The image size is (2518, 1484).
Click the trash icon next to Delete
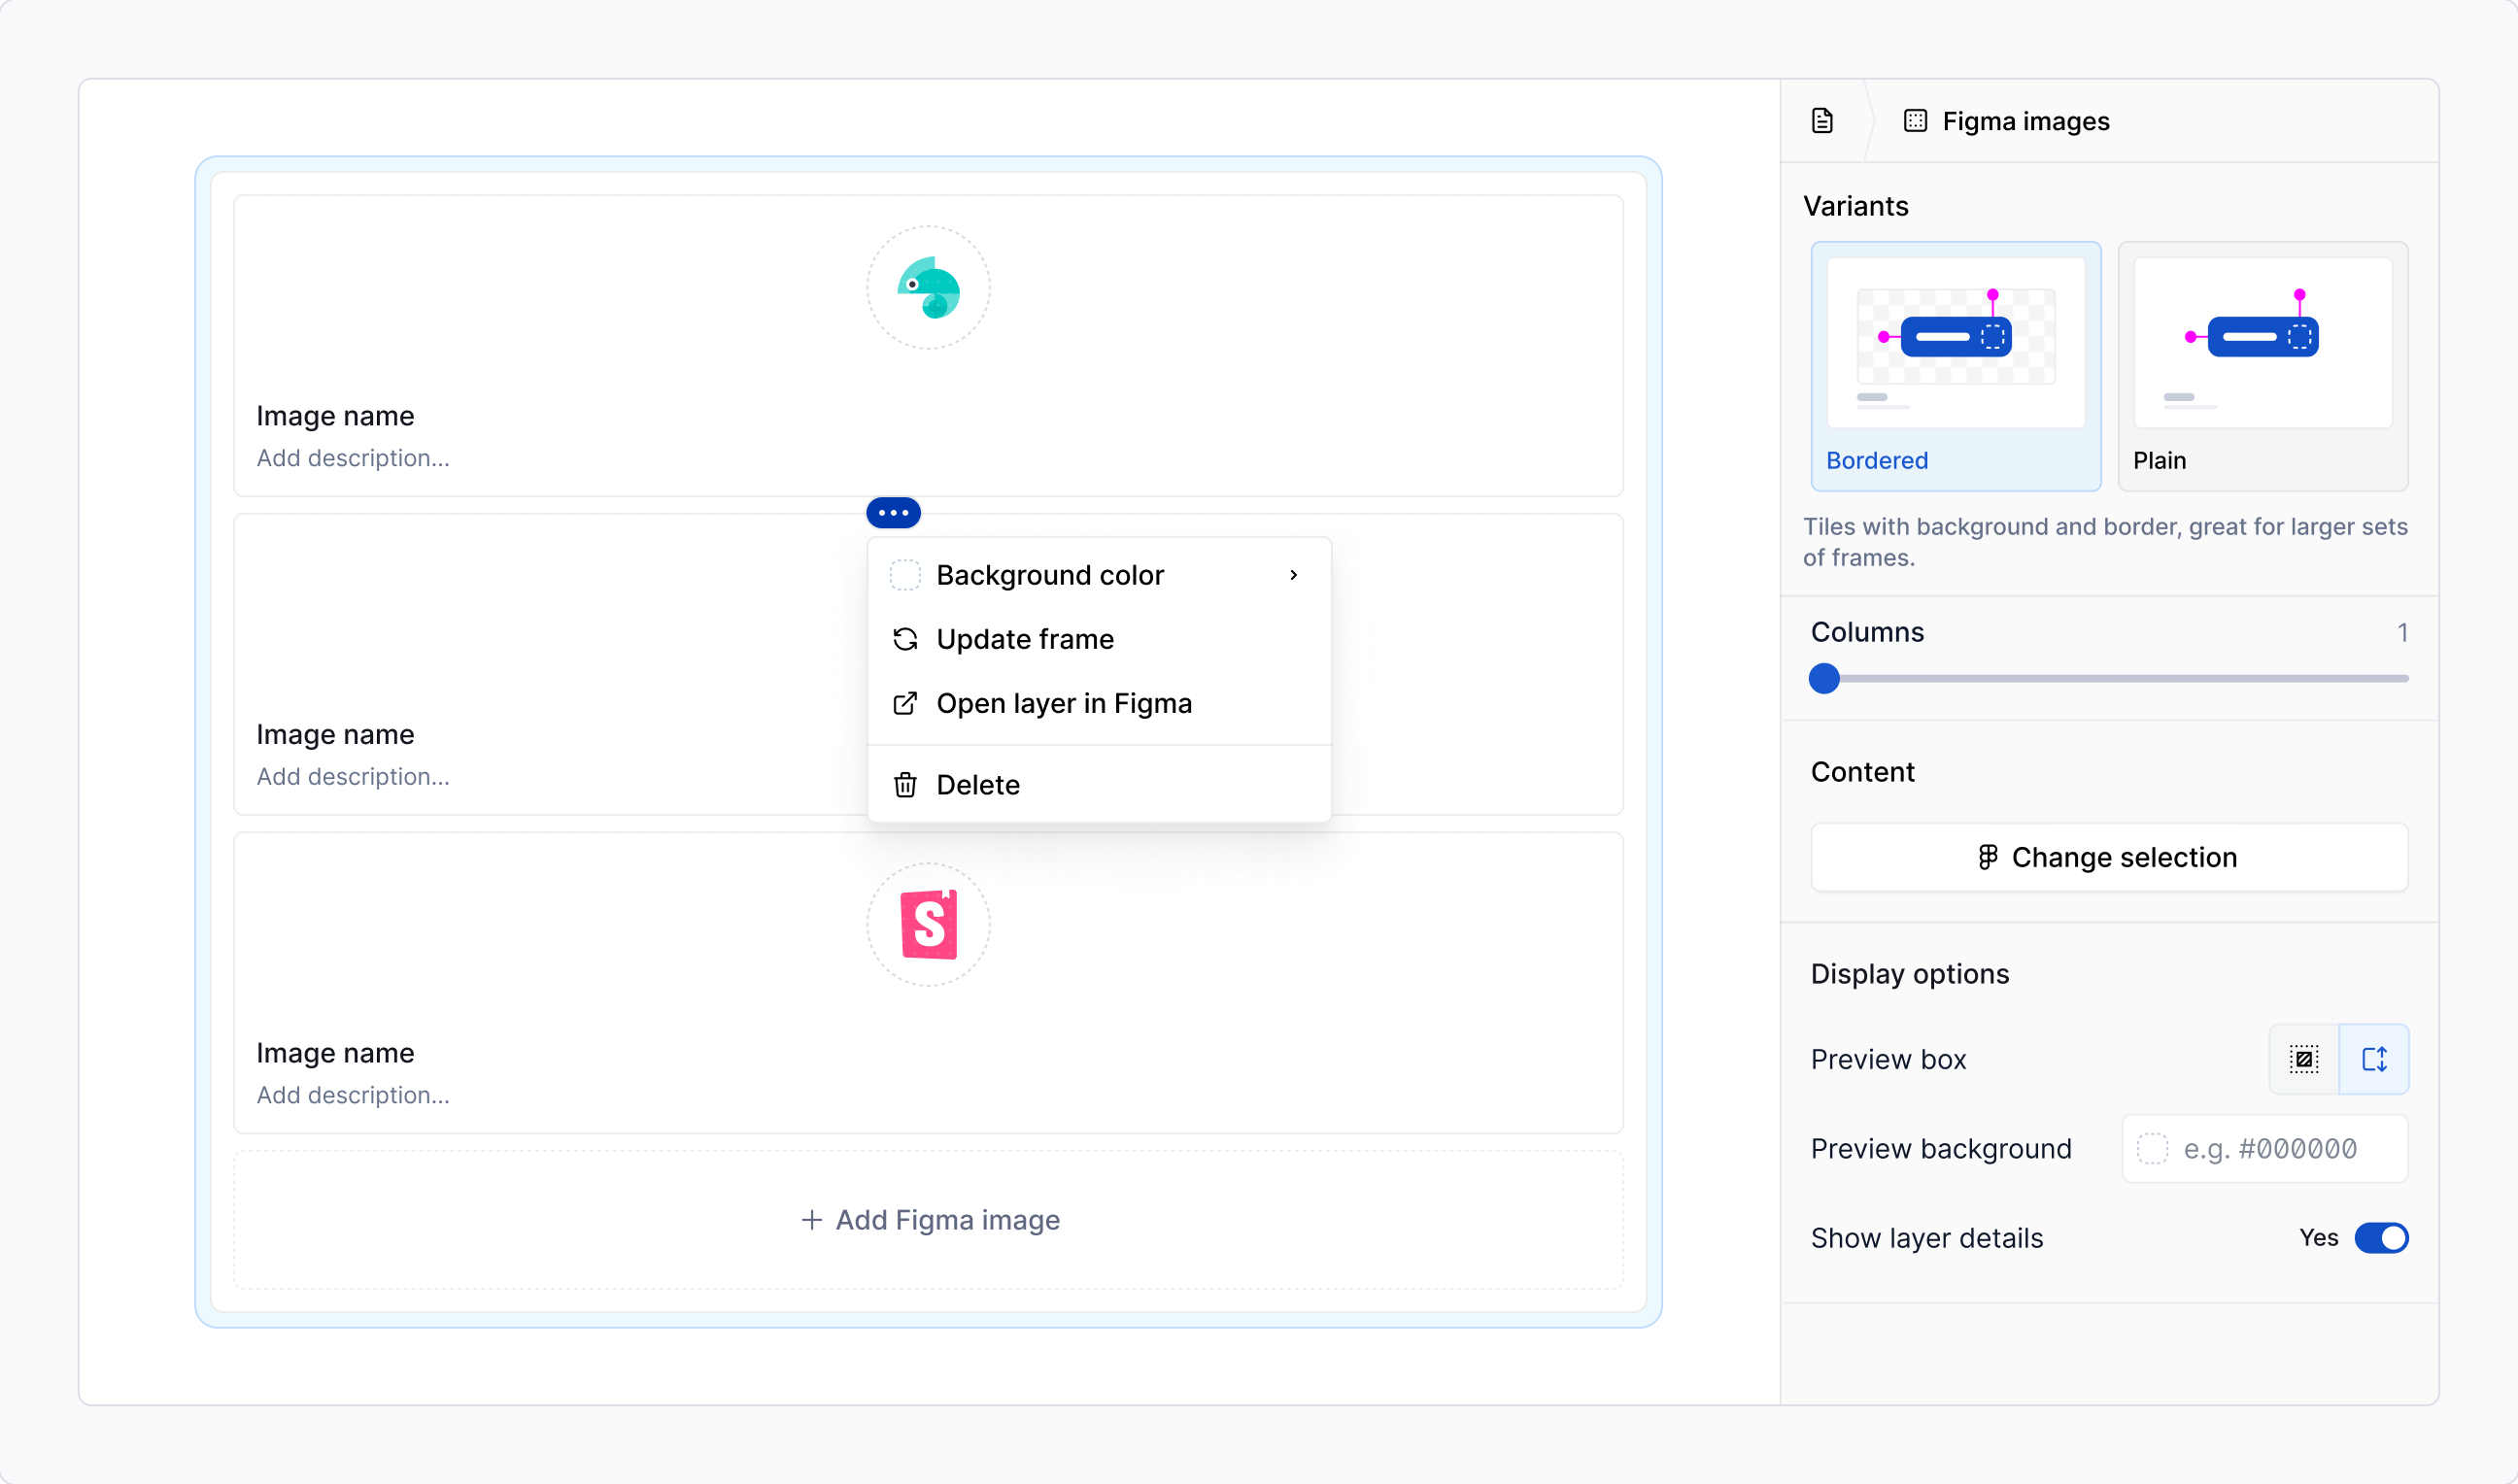coord(905,785)
